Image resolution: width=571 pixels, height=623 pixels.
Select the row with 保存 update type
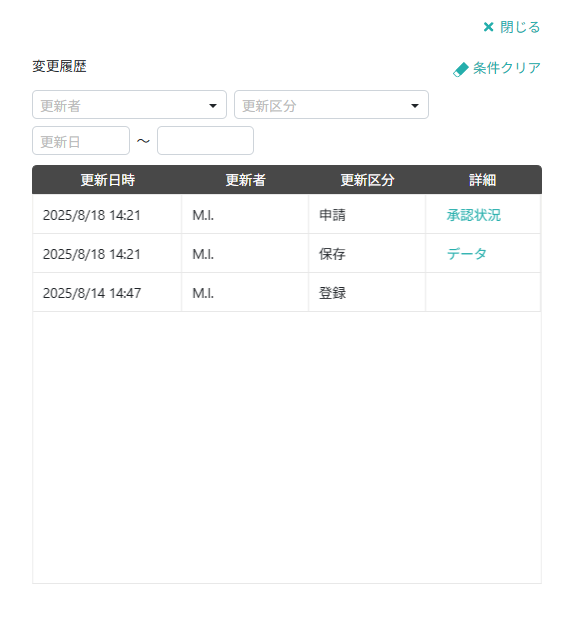pos(286,253)
